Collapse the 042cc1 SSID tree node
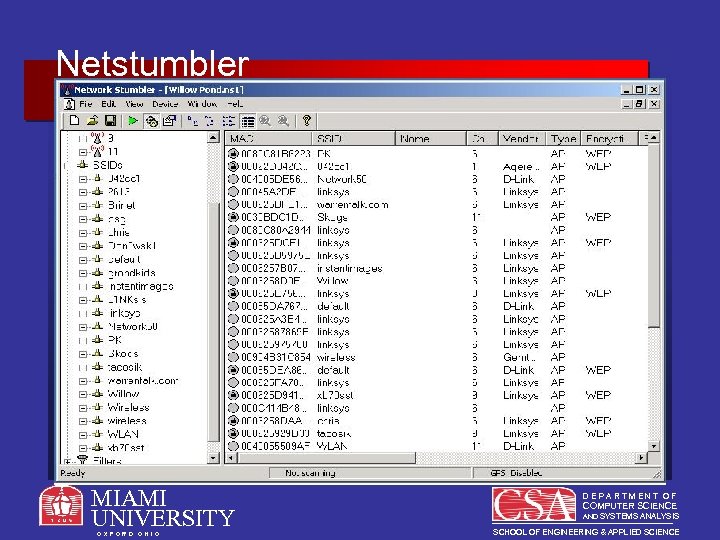This screenshot has width=720, height=540. (83, 179)
